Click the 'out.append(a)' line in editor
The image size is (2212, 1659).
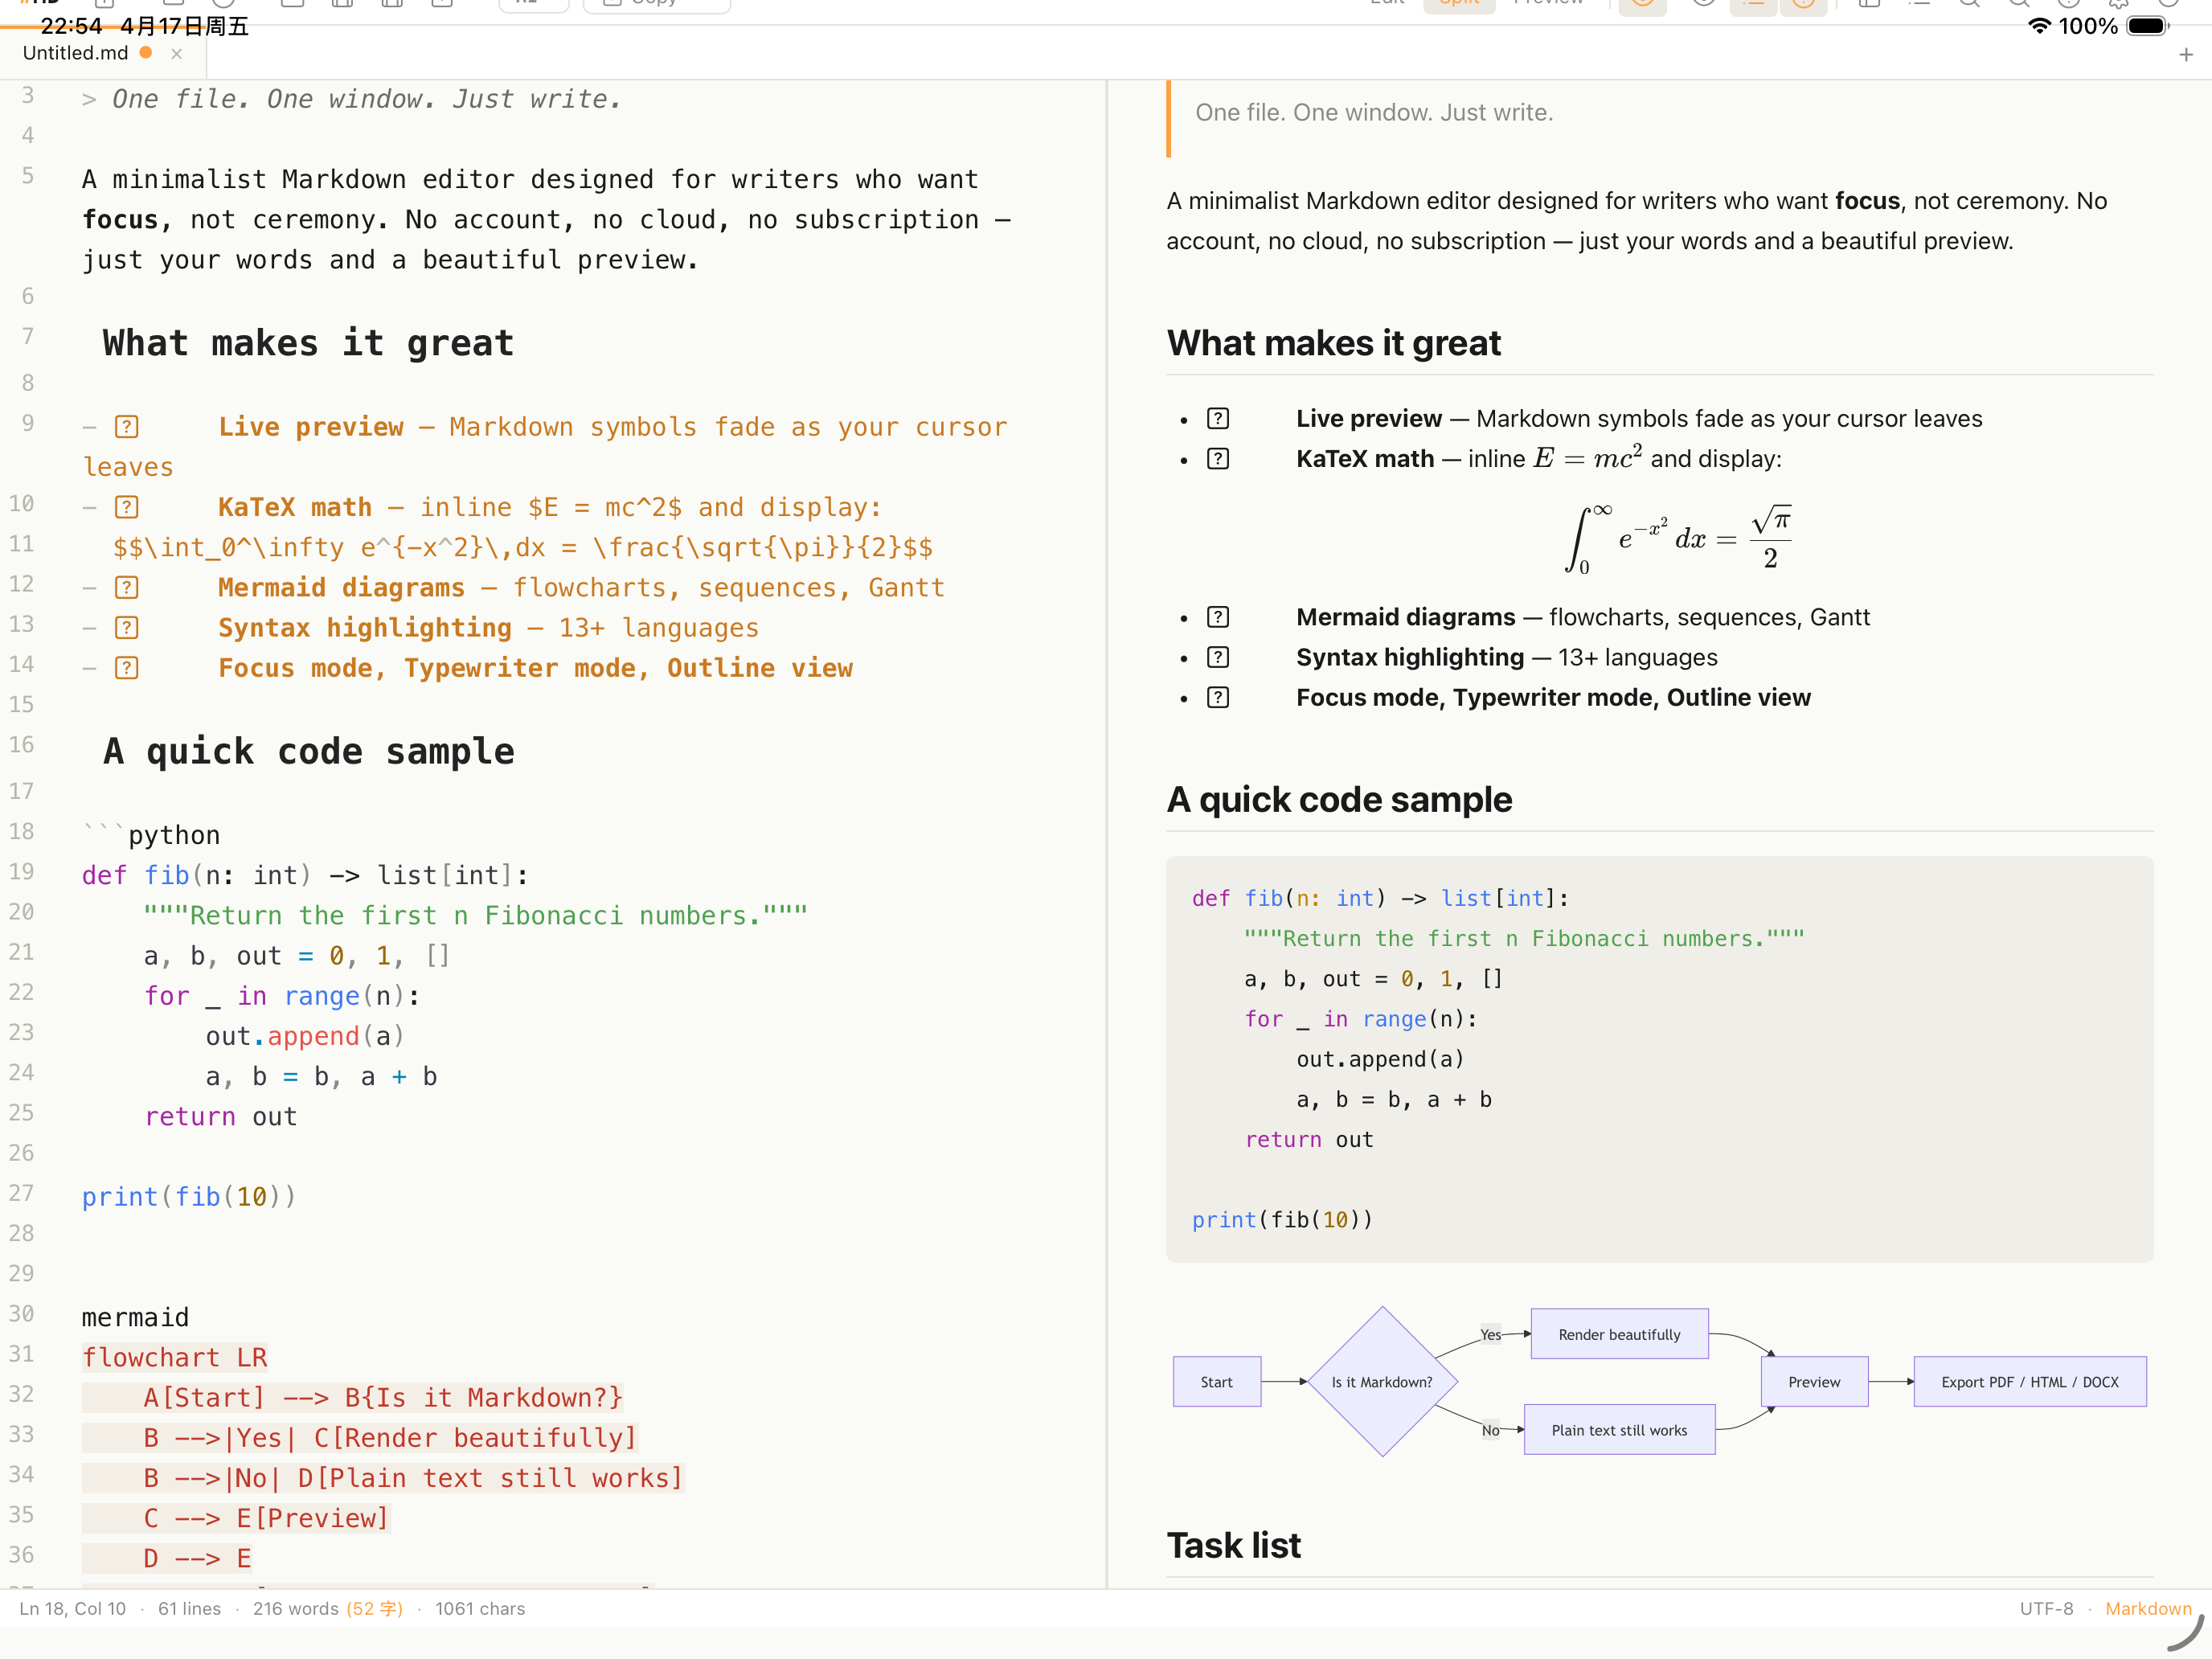[x=305, y=1036]
